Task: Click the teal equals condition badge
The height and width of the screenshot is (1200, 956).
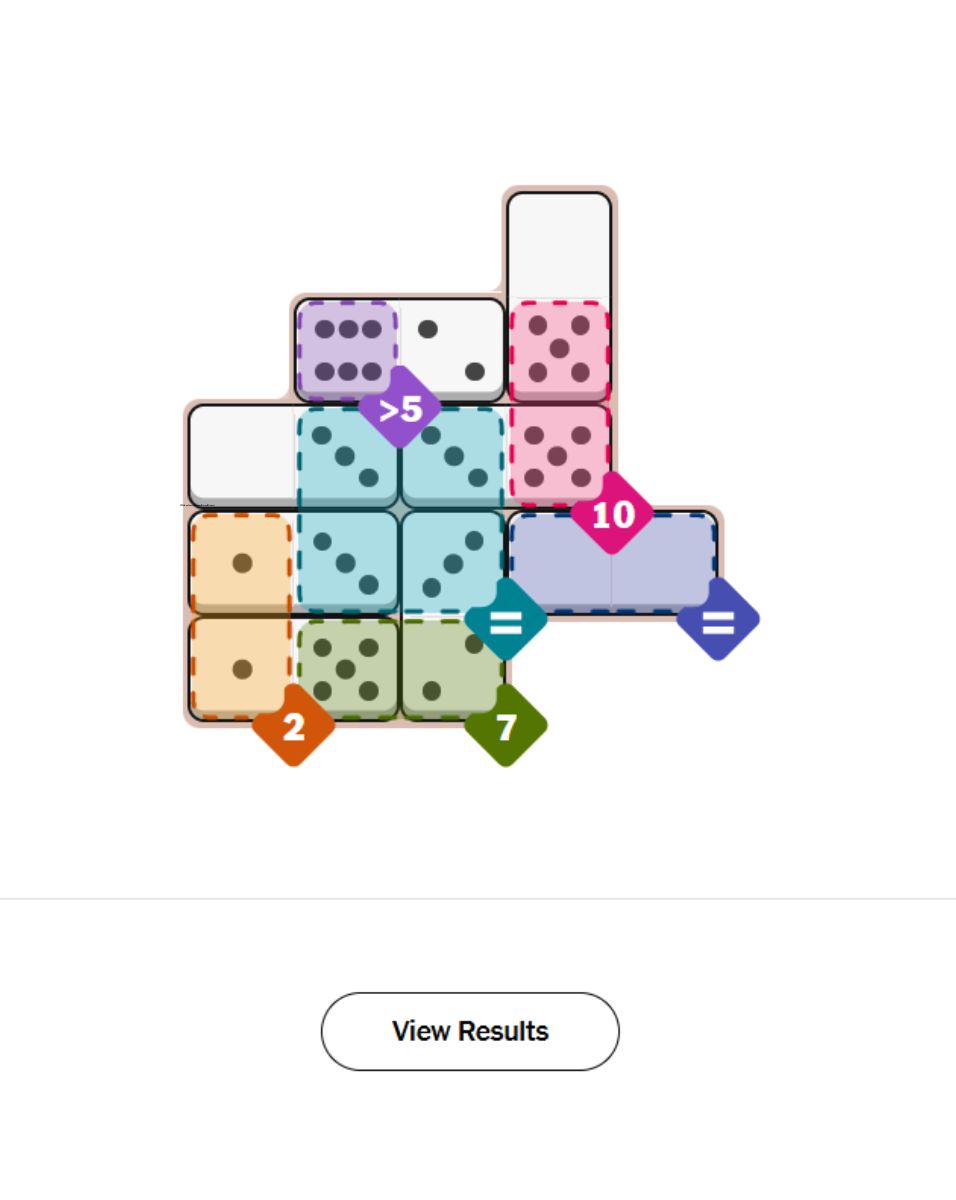Action: click(x=506, y=621)
